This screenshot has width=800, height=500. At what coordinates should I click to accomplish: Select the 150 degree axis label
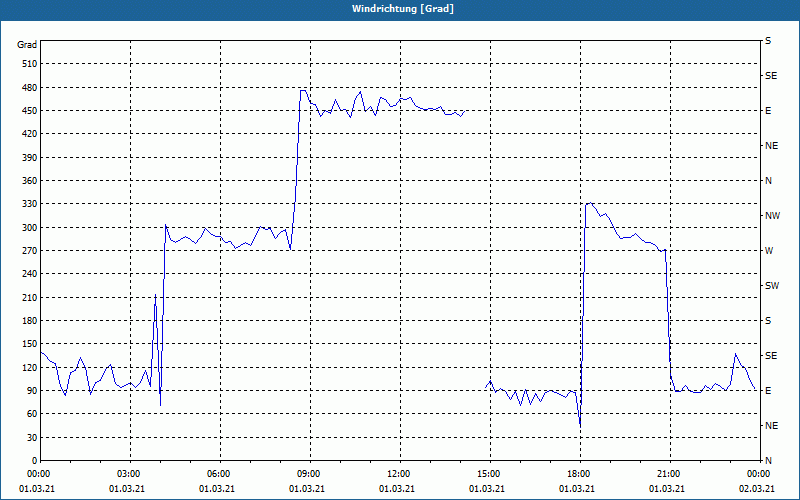pyautogui.click(x=30, y=344)
